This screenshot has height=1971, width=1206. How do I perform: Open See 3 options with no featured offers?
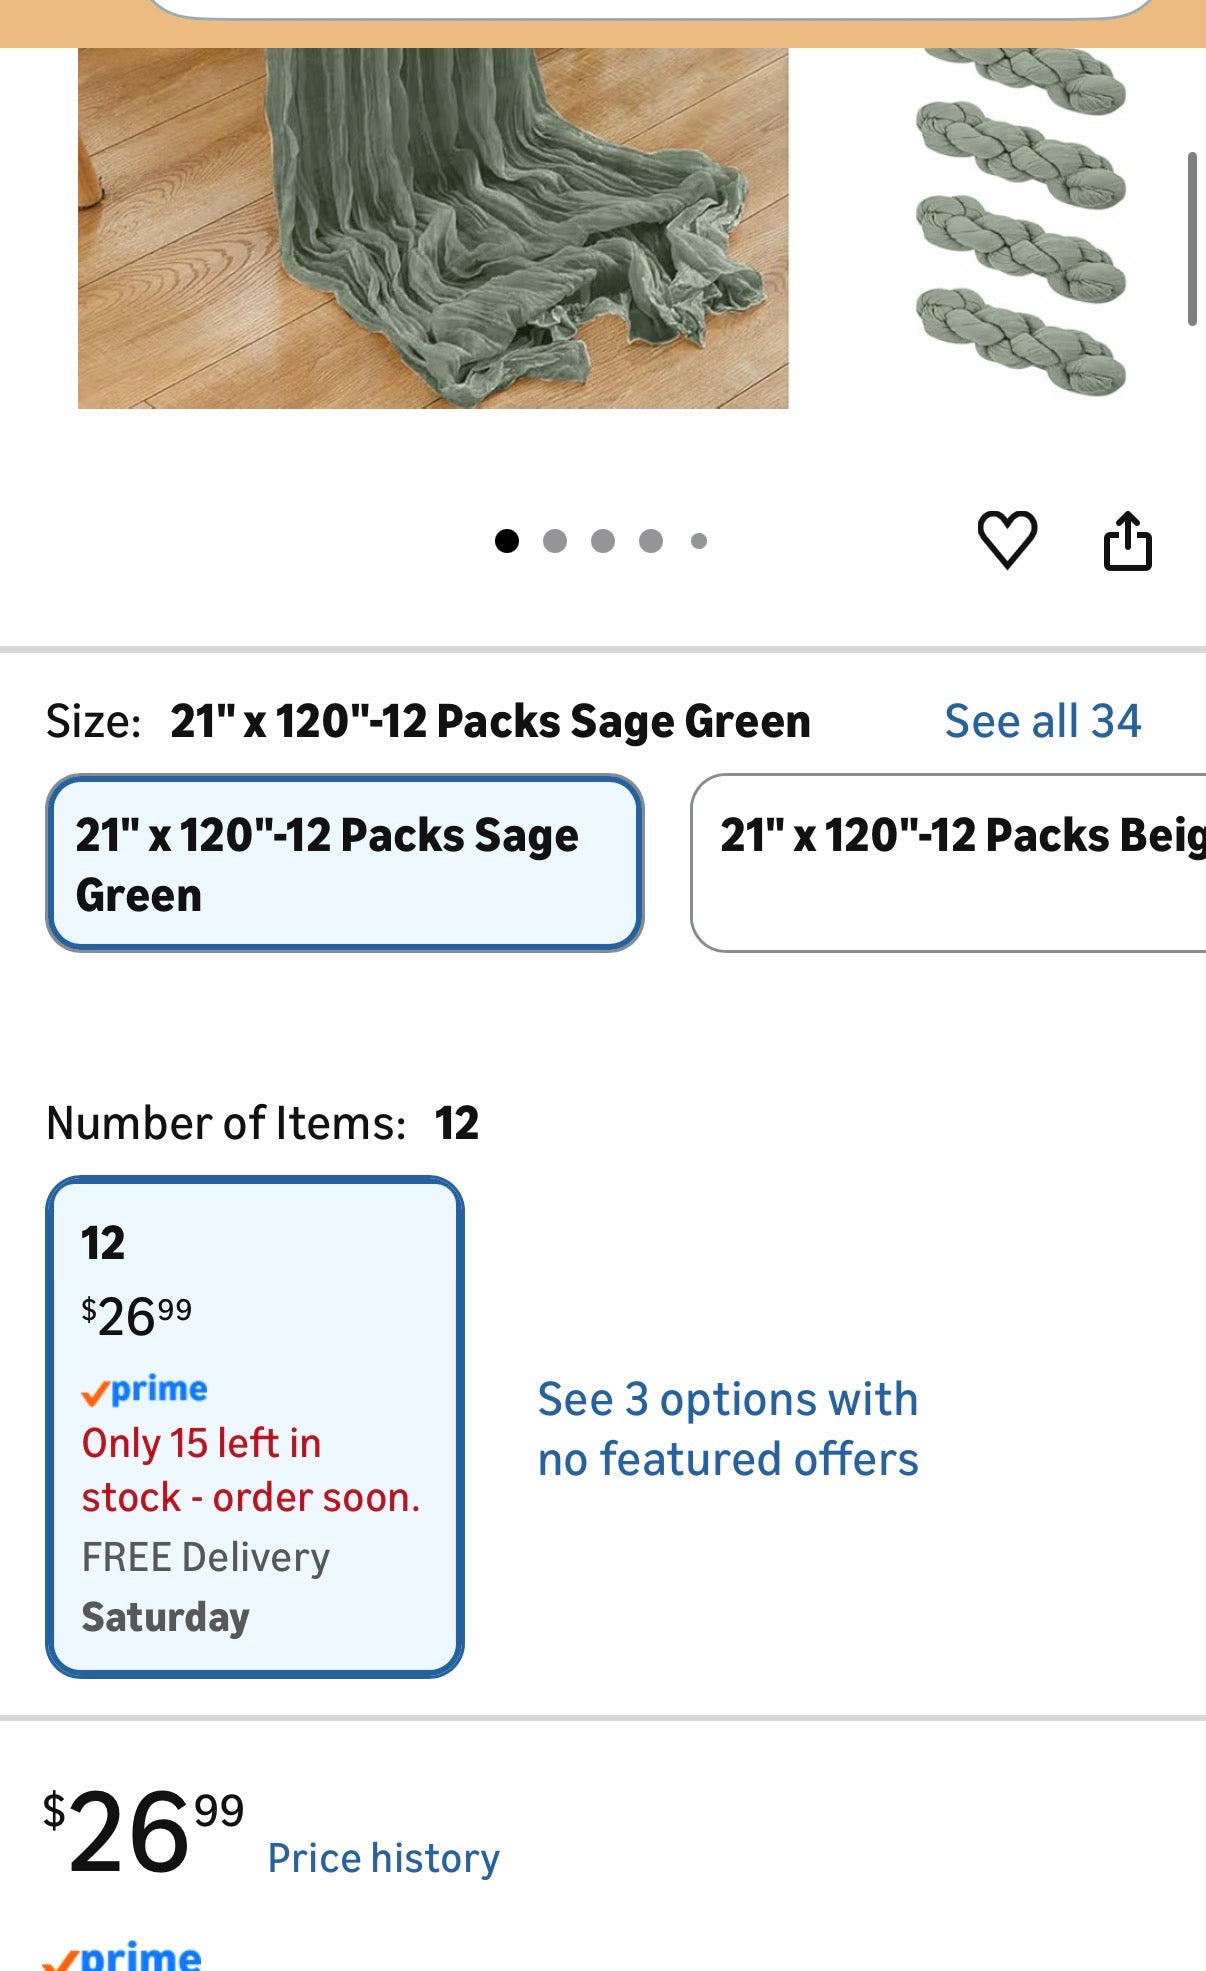(x=727, y=1429)
